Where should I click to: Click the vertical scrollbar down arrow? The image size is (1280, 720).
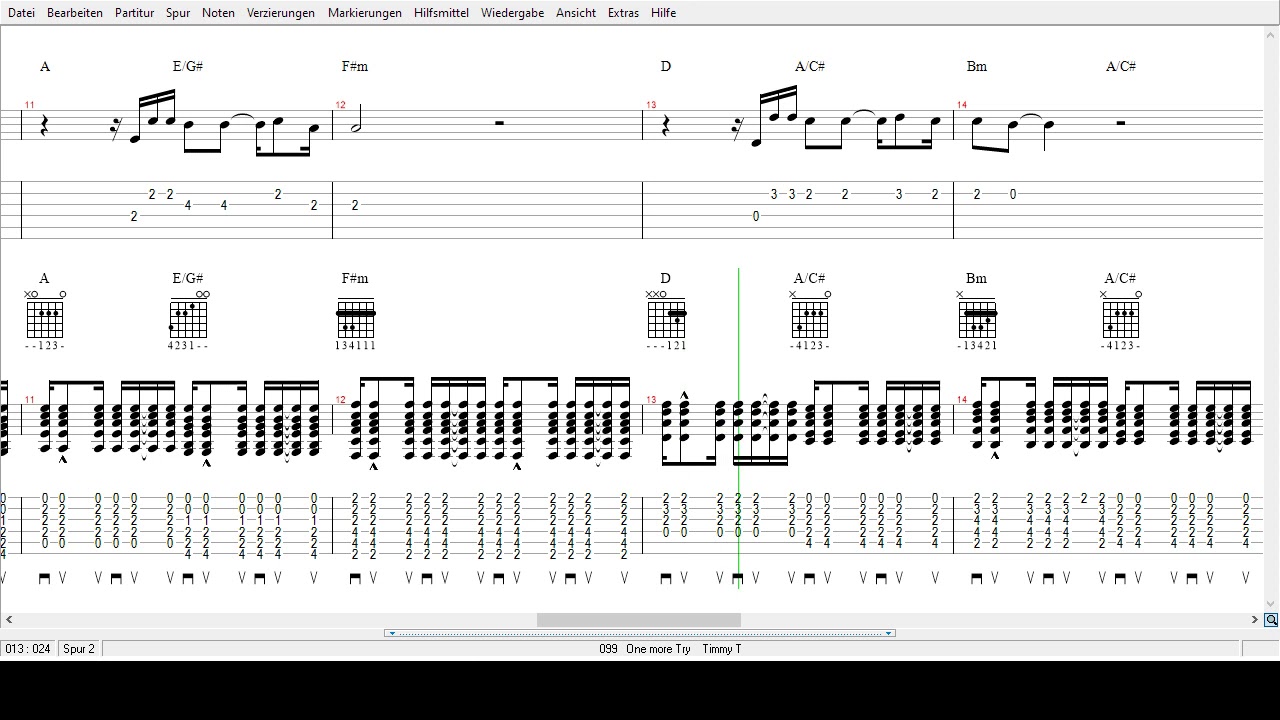click(1271, 604)
